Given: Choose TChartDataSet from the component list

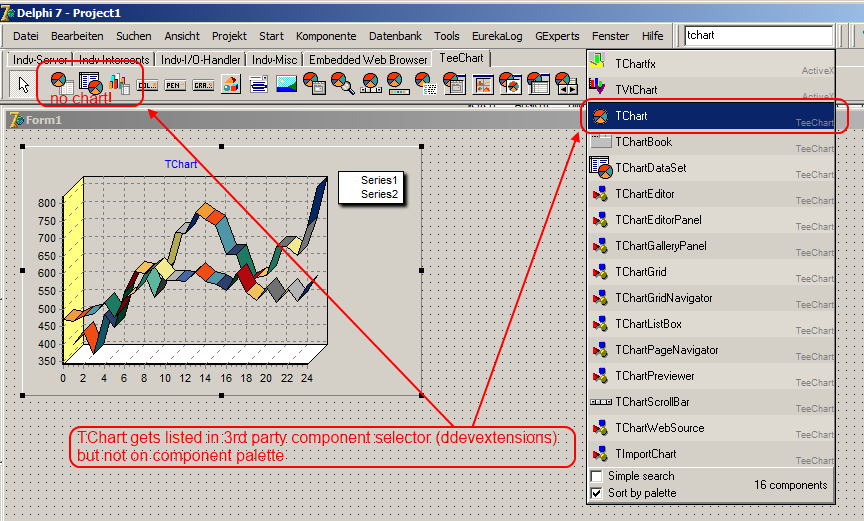Looking at the screenshot, I should point(711,168).
